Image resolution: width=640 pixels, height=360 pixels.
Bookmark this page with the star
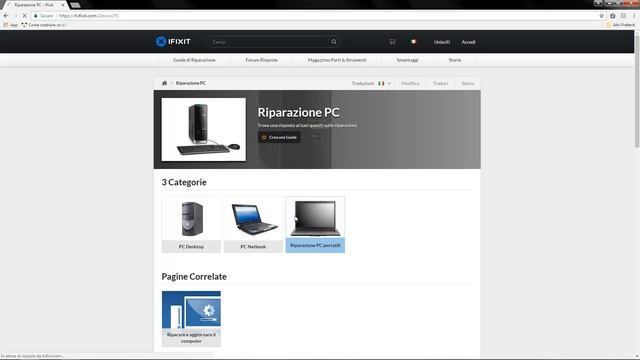601,16
